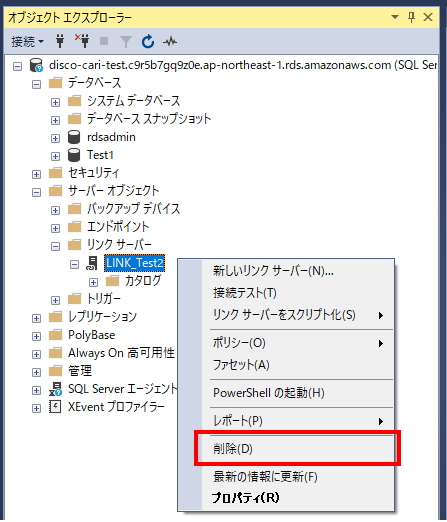447x522 pixels.
Task: Expand the PolyBase folder
Action: 36,336
